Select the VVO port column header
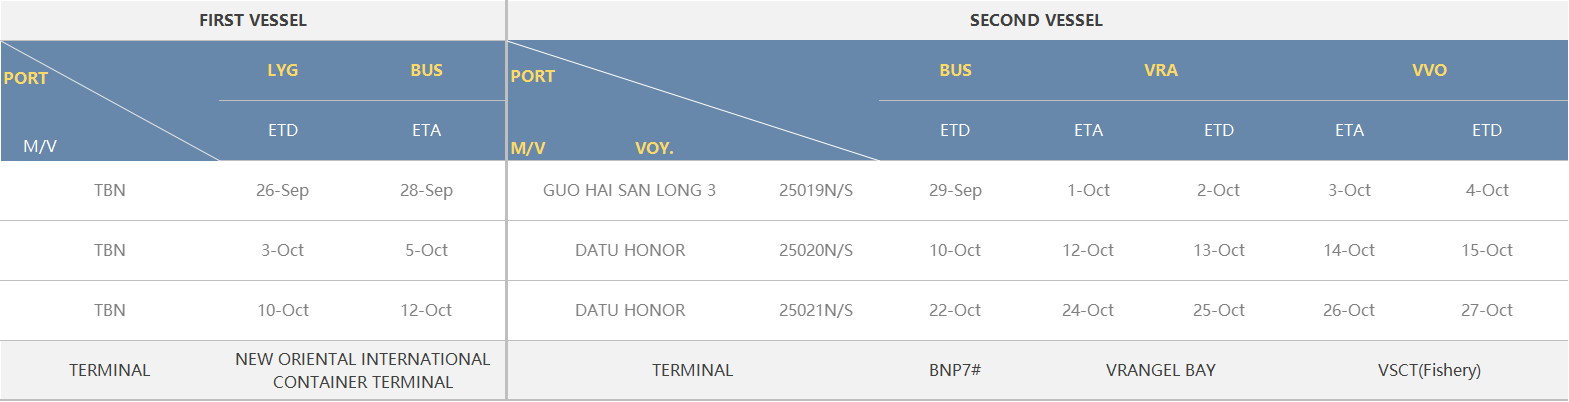 [x=1429, y=70]
